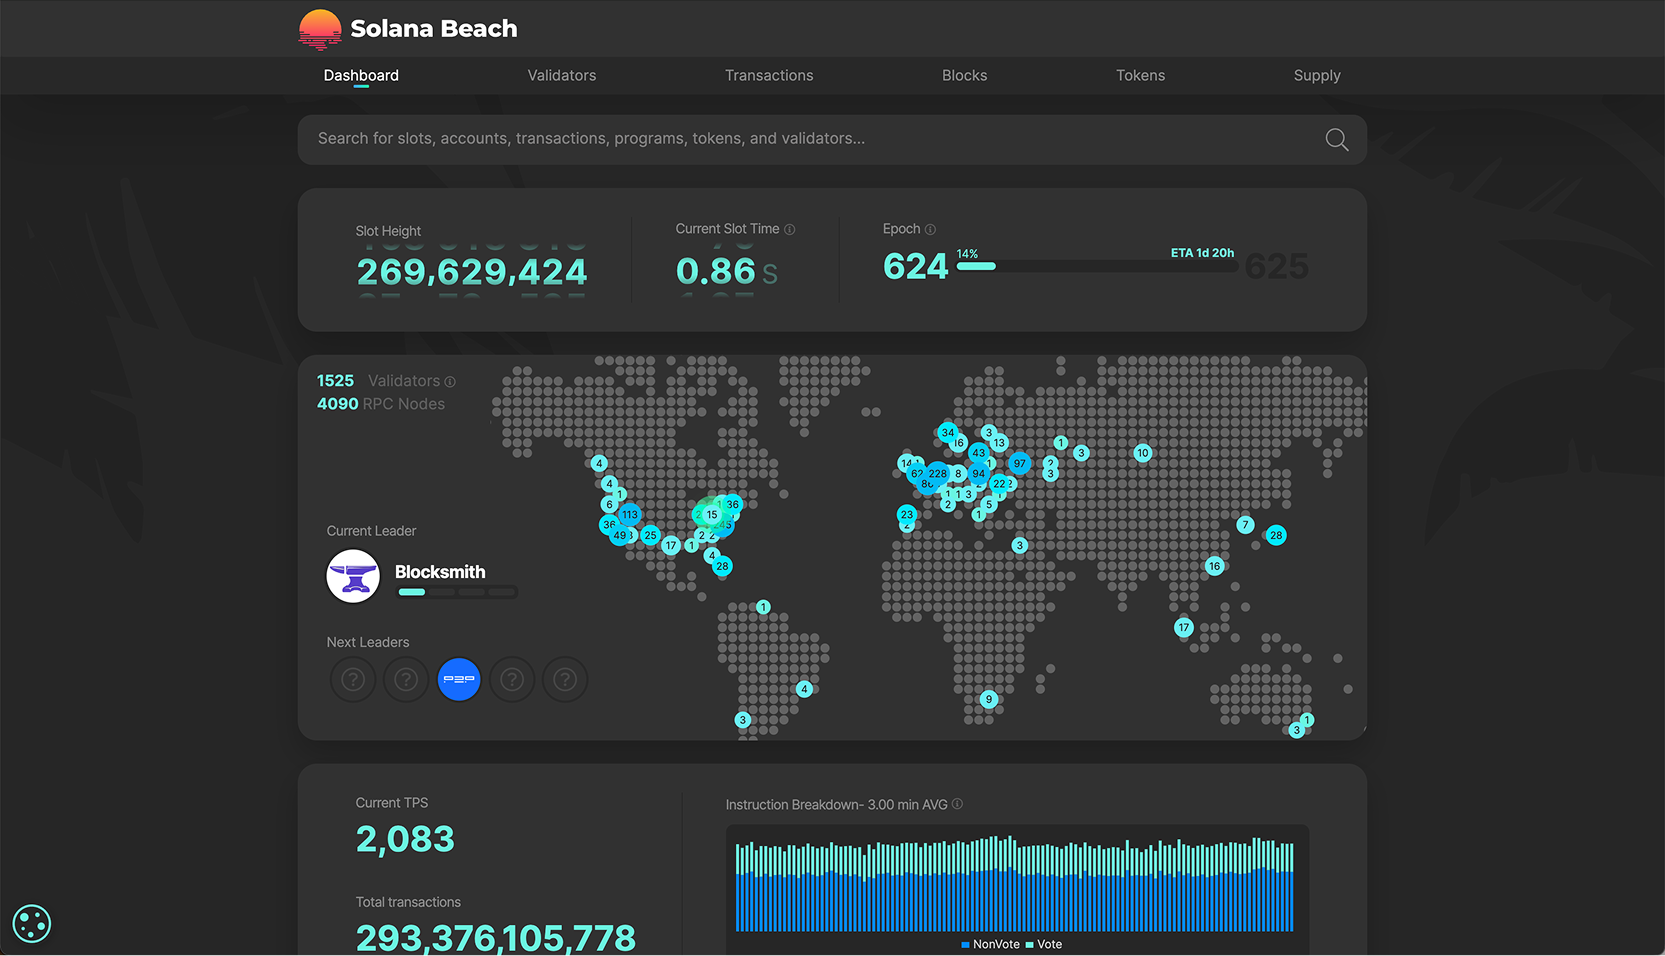Open the Validators info icon
This screenshot has width=1665, height=956.
(450, 381)
